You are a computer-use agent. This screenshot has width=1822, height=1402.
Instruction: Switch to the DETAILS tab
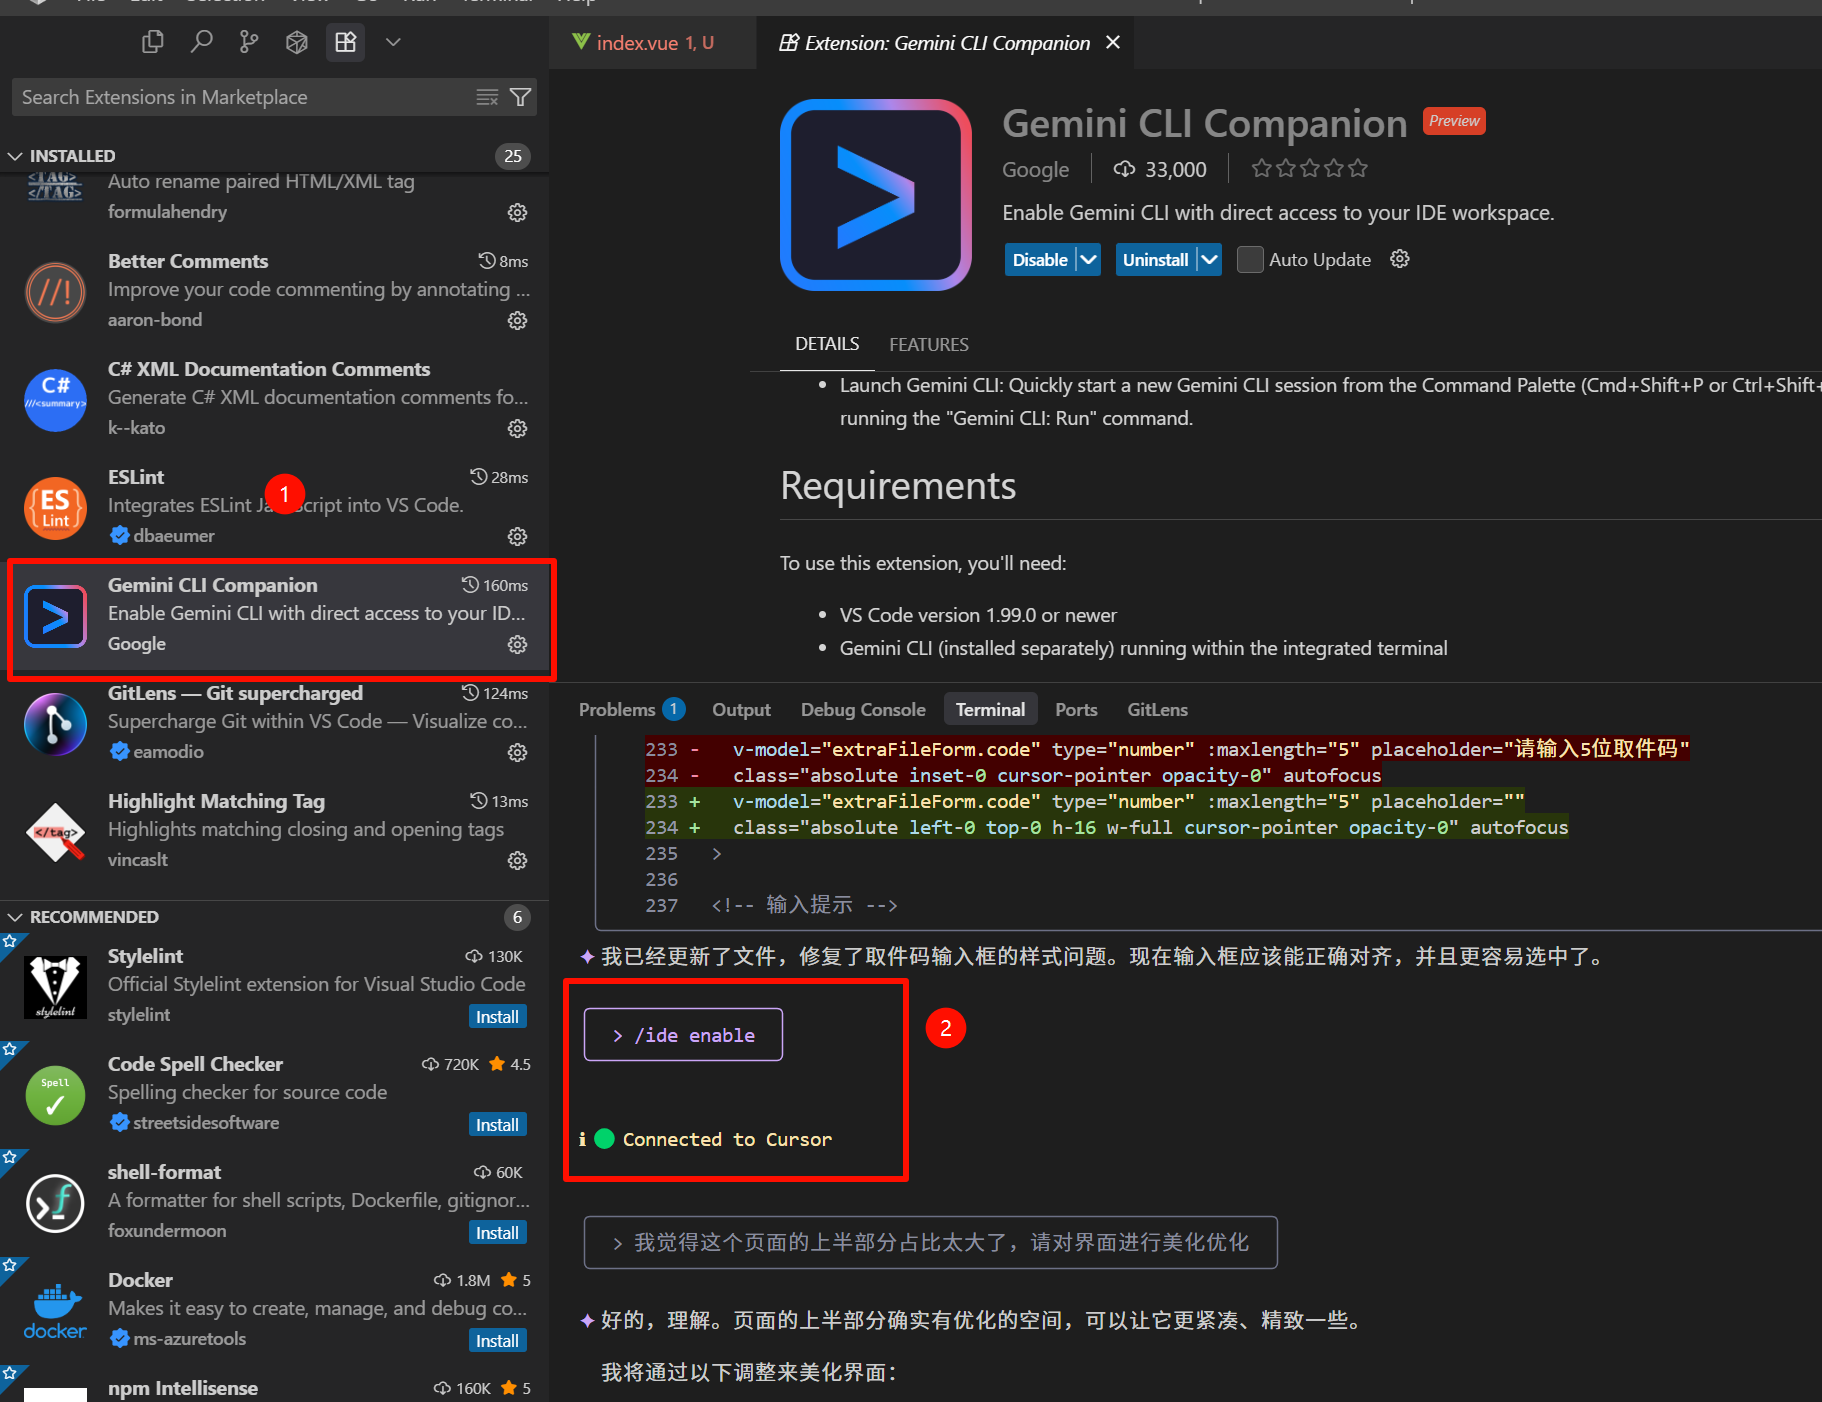pos(827,344)
